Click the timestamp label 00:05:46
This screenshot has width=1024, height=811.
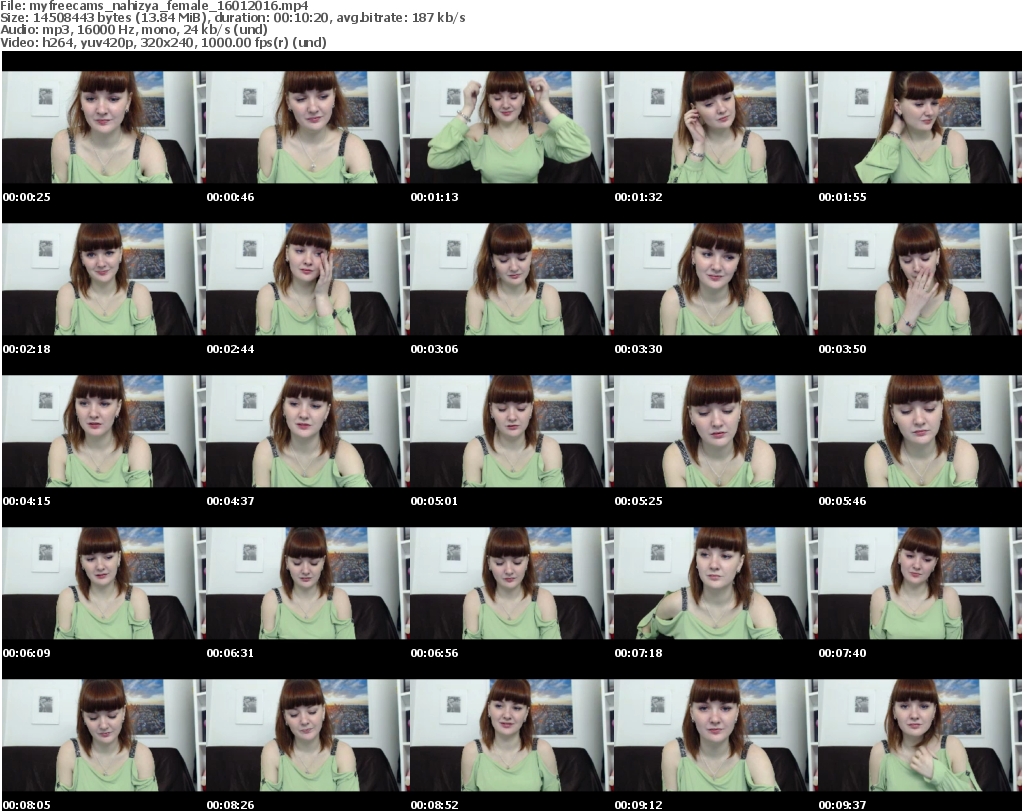click(x=842, y=501)
